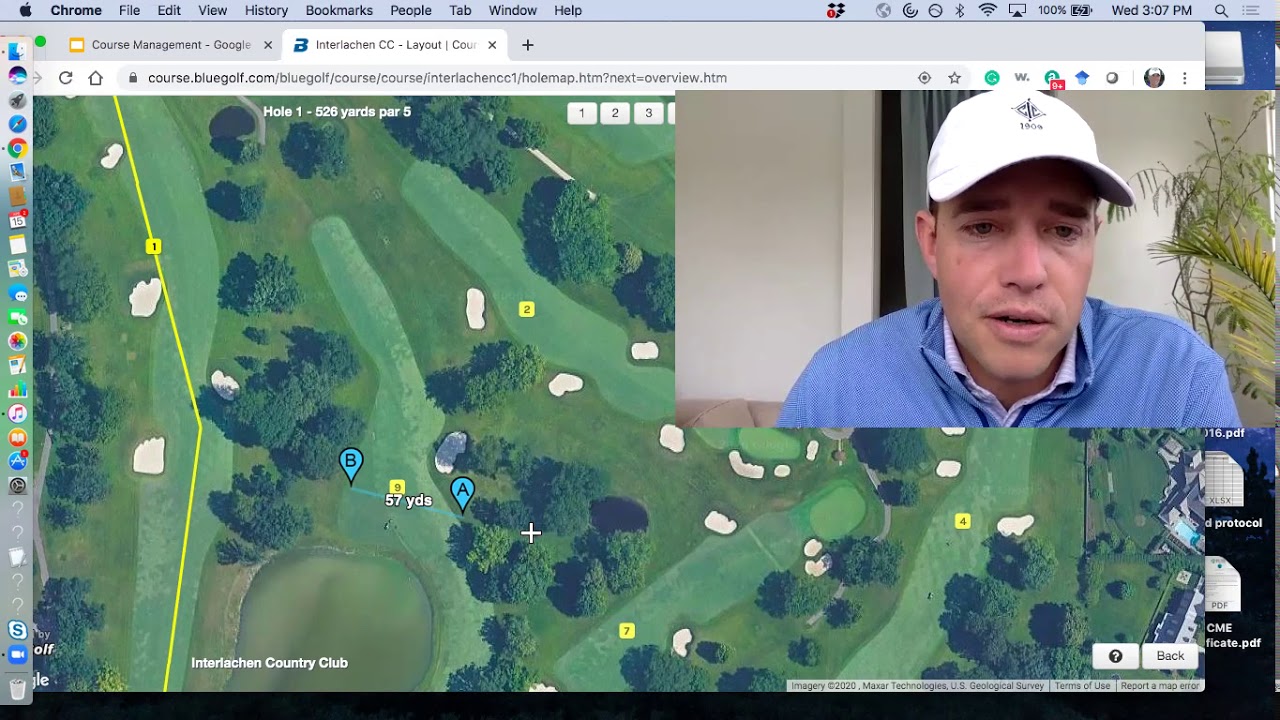This screenshot has width=1280, height=720.
Task: Open the File menu
Action: pyautogui.click(x=129, y=11)
